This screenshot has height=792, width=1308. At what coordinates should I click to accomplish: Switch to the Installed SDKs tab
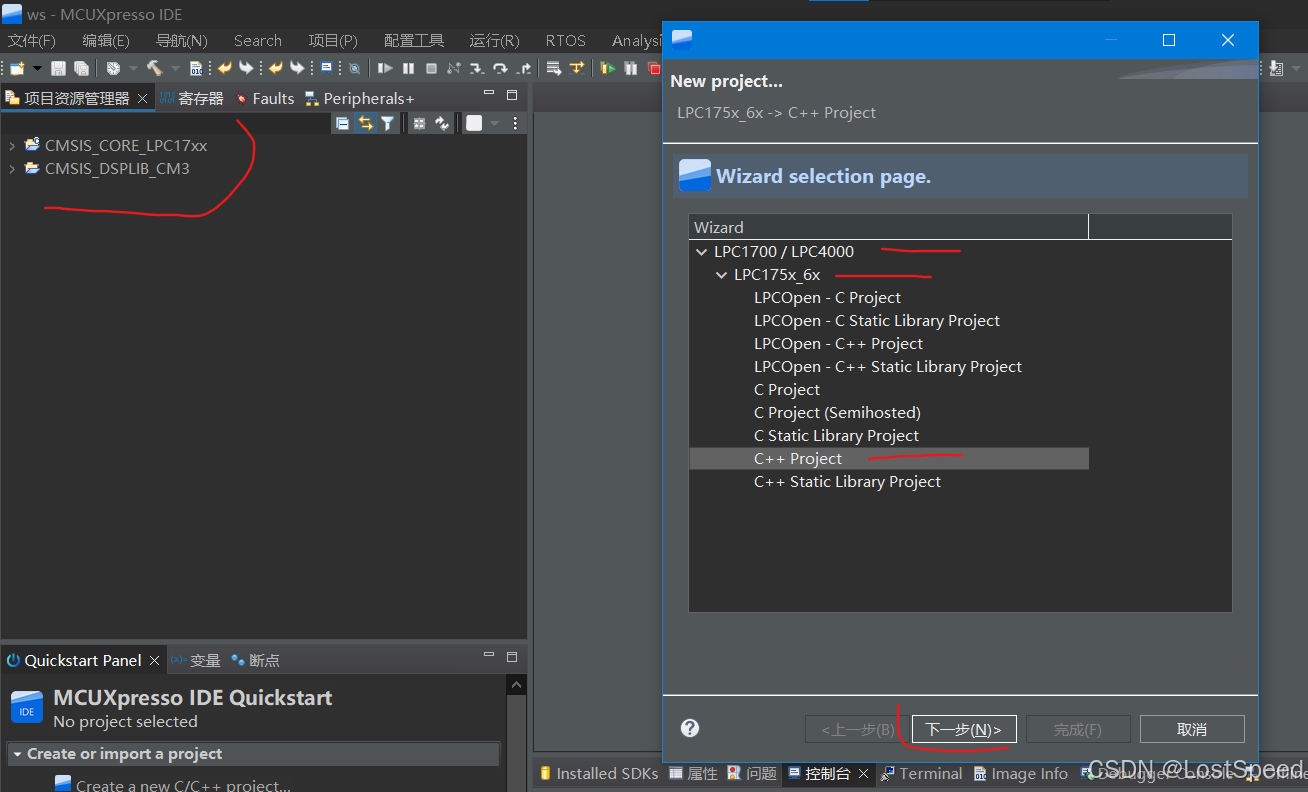tap(599, 773)
